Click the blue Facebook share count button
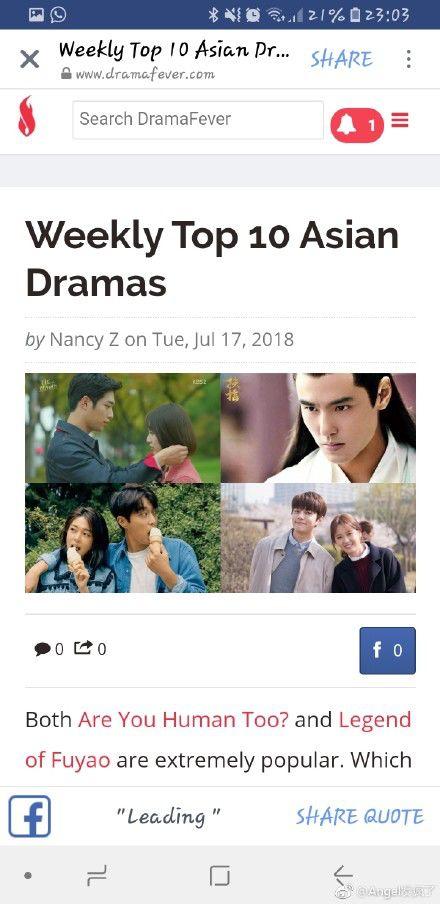This screenshot has height=904, width=440. pyautogui.click(x=387, y=650)
